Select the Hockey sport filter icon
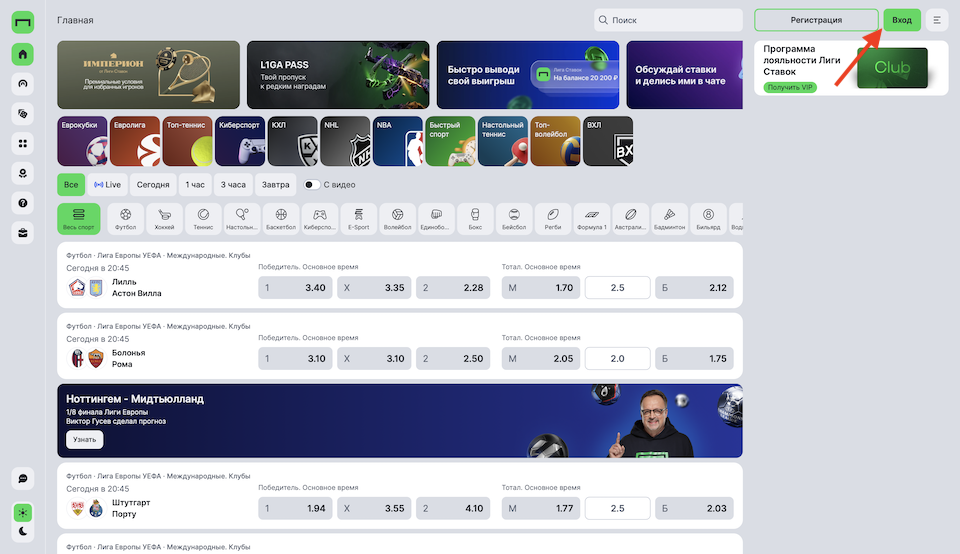Screen dimensions: 960x554 click(164, 219)
